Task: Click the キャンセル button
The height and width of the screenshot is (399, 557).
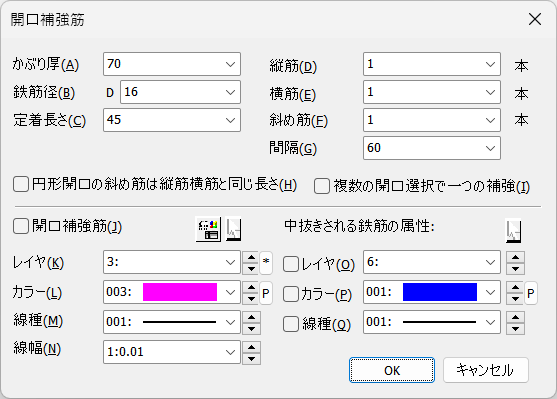Action: pos(486,370)
